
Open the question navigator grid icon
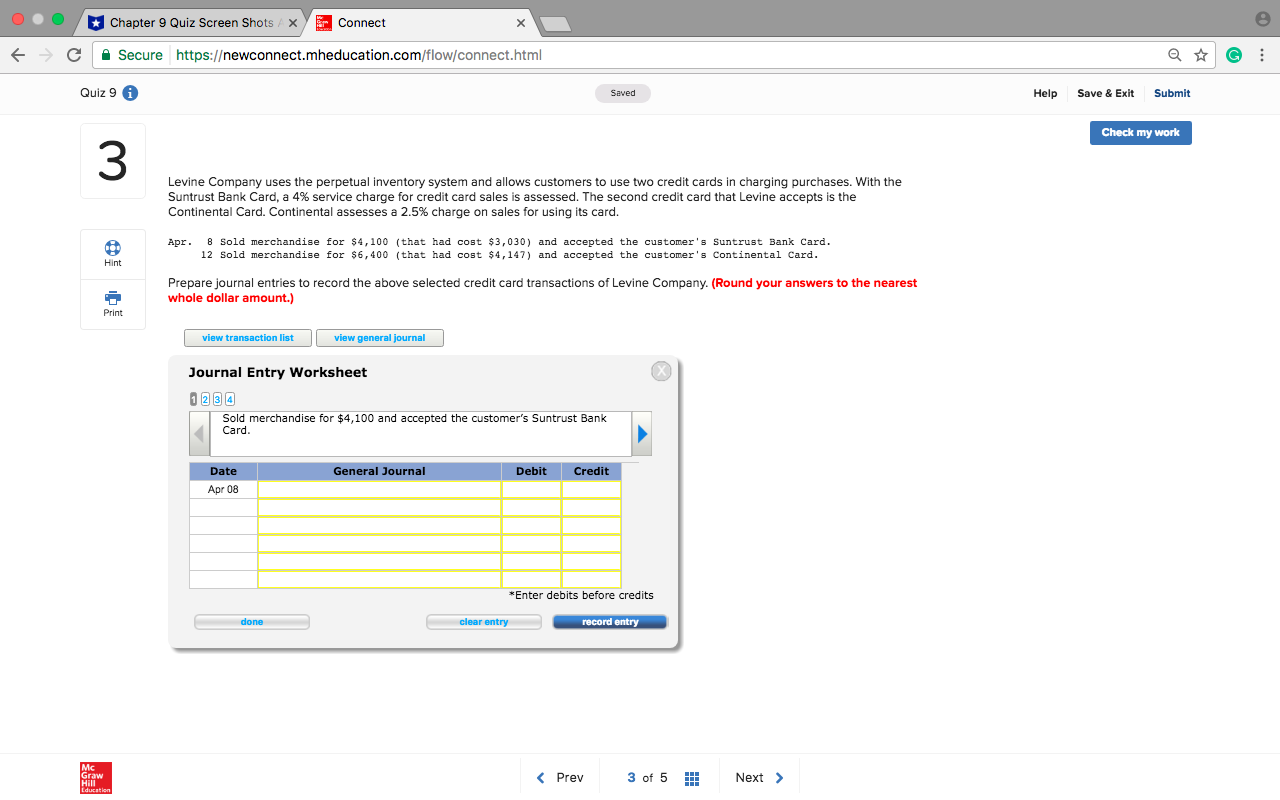tap(691, 777)
